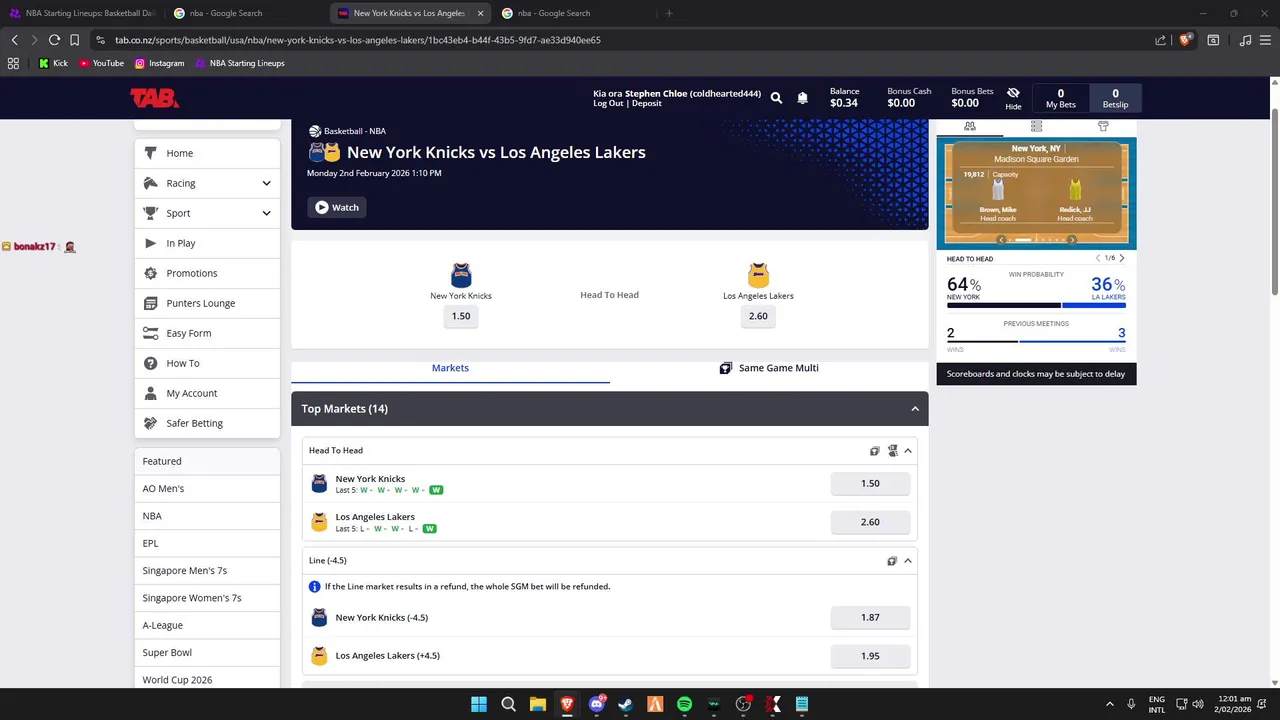Select NBA featured link
Image resolution: width=1280 pixels, height=720 pixels.
tap(207, 516)
